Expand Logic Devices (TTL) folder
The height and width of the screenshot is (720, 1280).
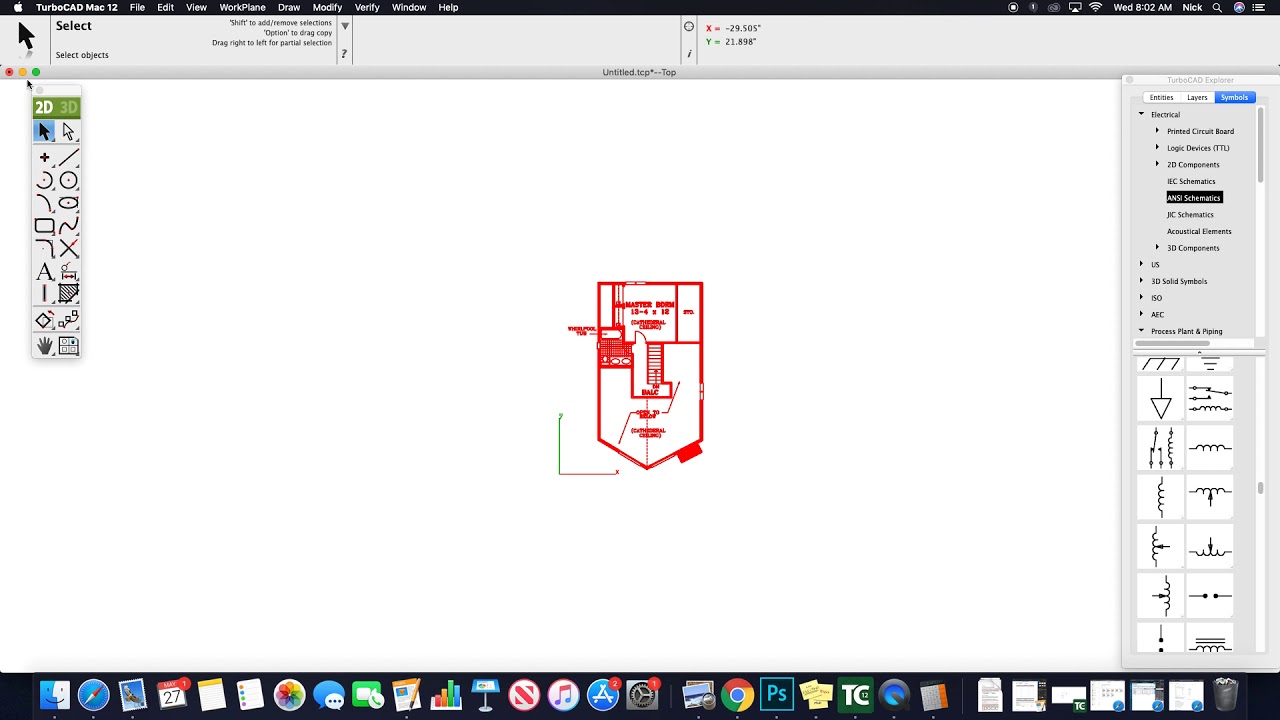[x=1157, y=148]
